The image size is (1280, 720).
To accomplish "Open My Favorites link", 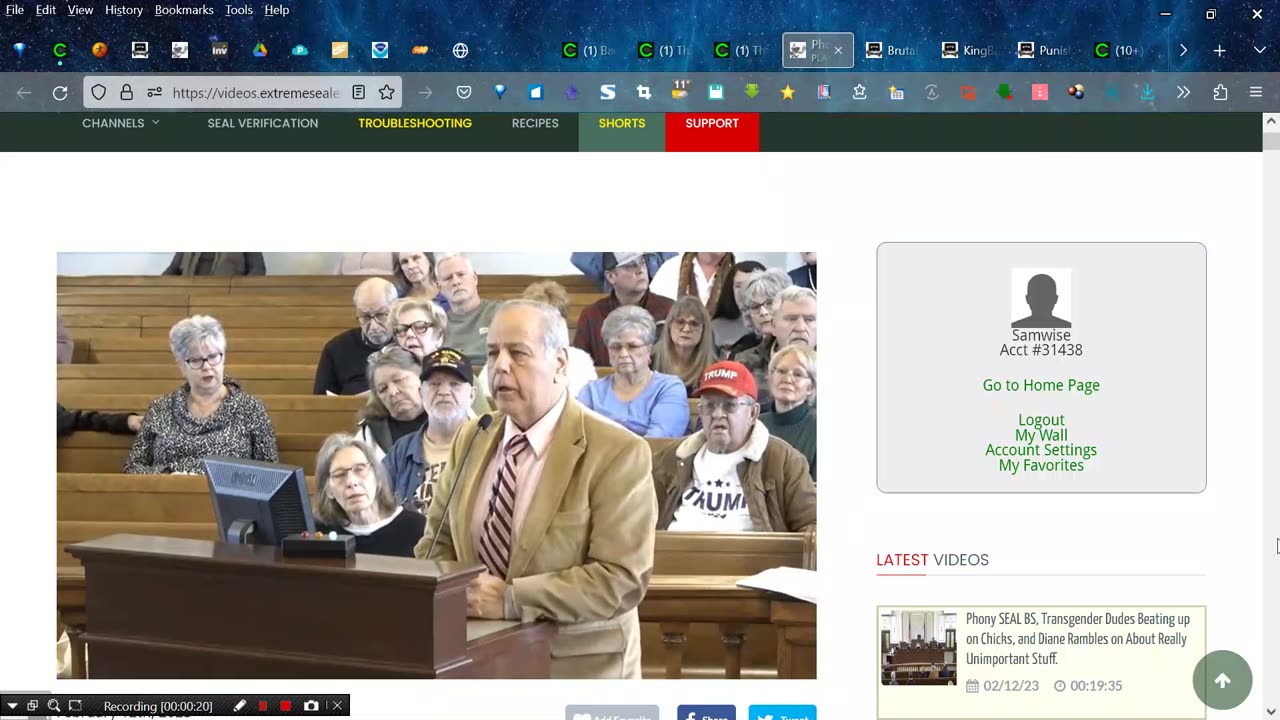I will [1041, 465].
